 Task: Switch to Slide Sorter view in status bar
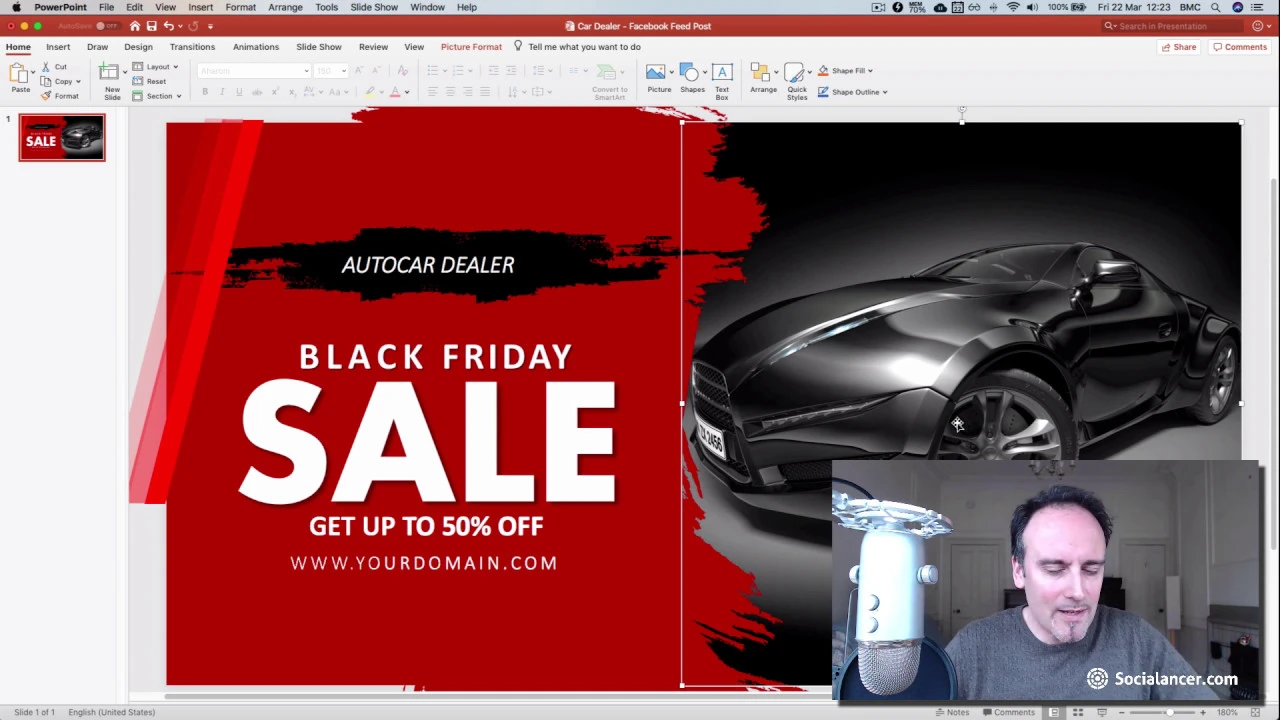tap(1078, 712)
